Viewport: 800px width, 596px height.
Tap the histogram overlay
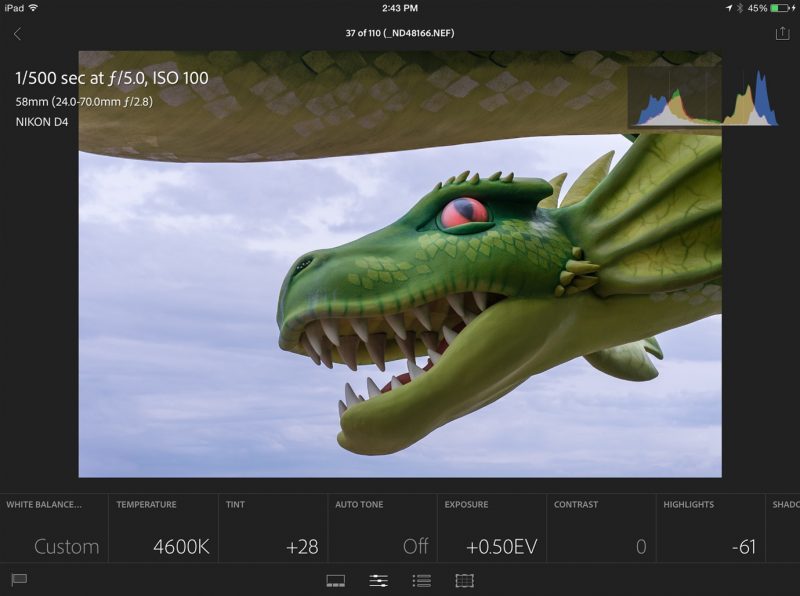point(704,98)
